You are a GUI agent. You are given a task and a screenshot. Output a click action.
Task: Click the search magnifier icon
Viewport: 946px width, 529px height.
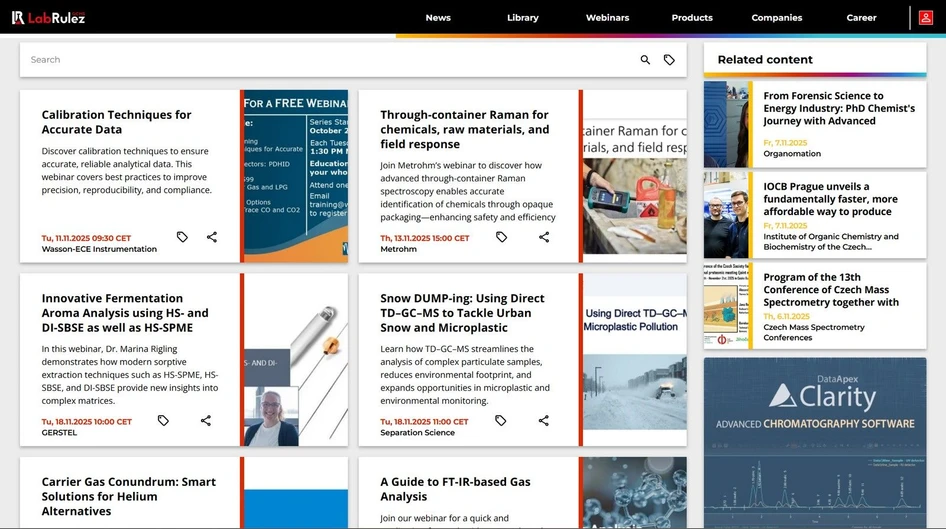pos(645,60)
